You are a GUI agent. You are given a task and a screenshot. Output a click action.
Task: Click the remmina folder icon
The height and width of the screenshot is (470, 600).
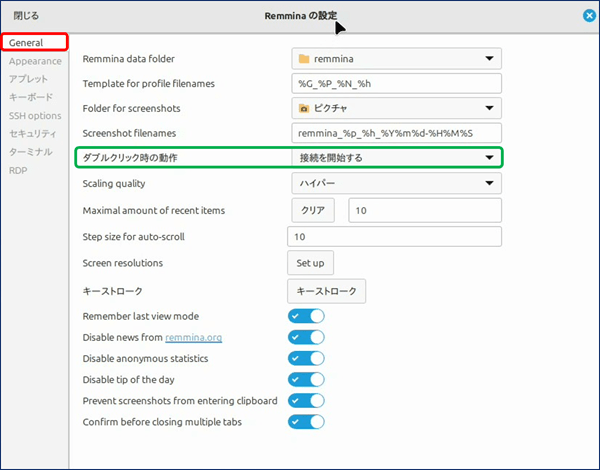click(x=304, y=59)
